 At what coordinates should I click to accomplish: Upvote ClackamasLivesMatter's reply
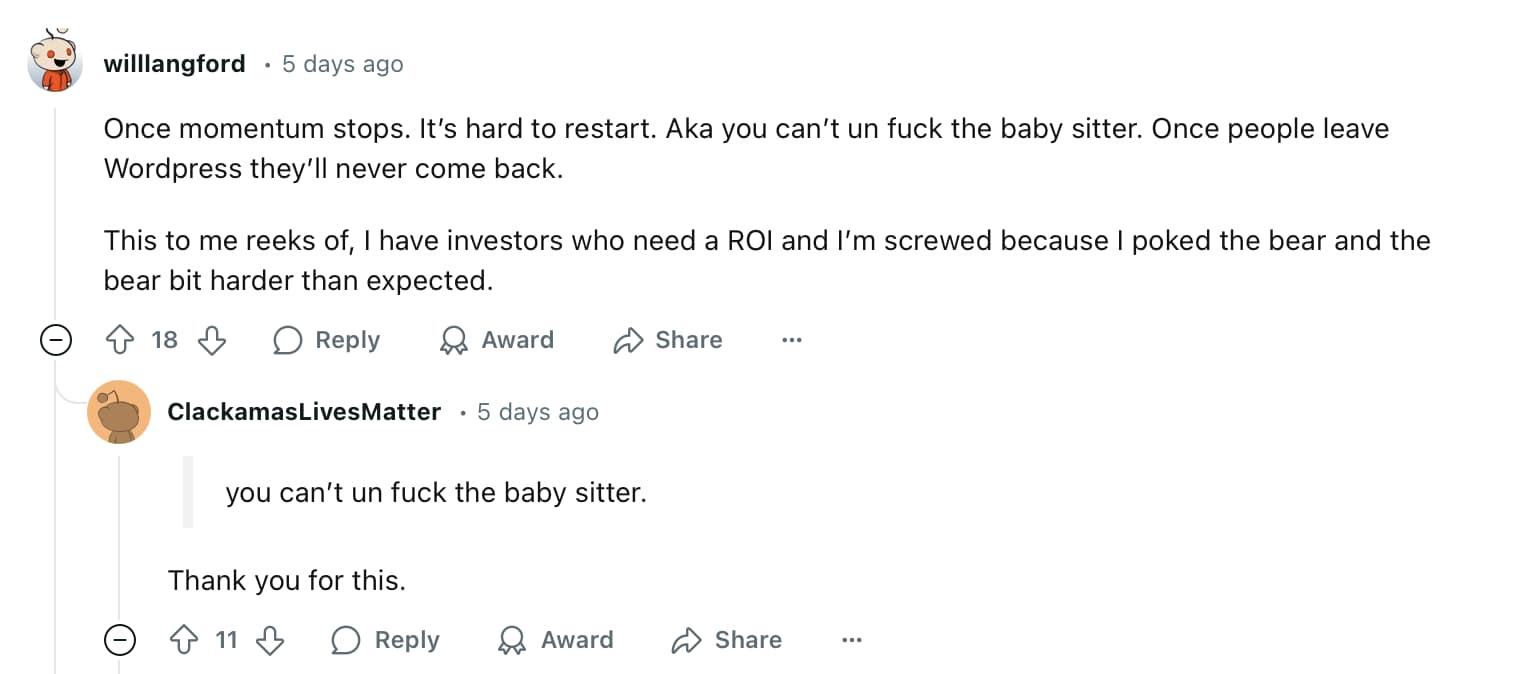[185, 640]
